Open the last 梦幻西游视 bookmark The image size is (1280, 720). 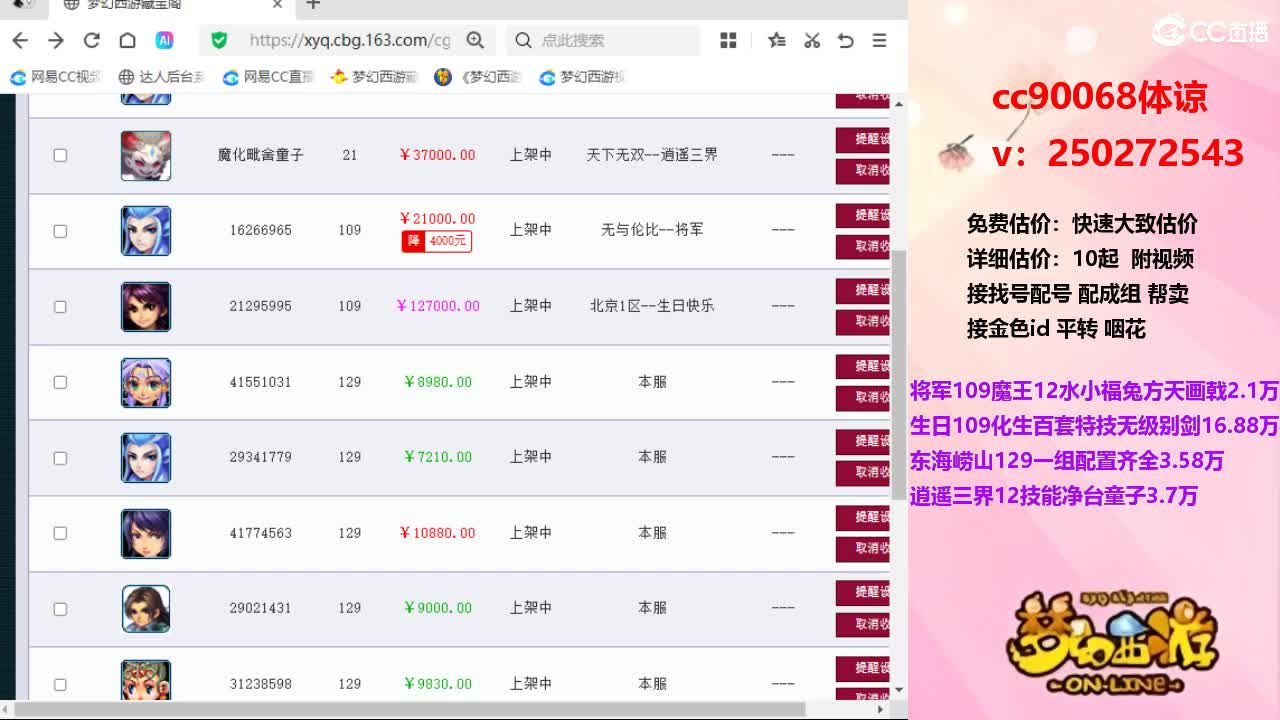pos(582,77)
